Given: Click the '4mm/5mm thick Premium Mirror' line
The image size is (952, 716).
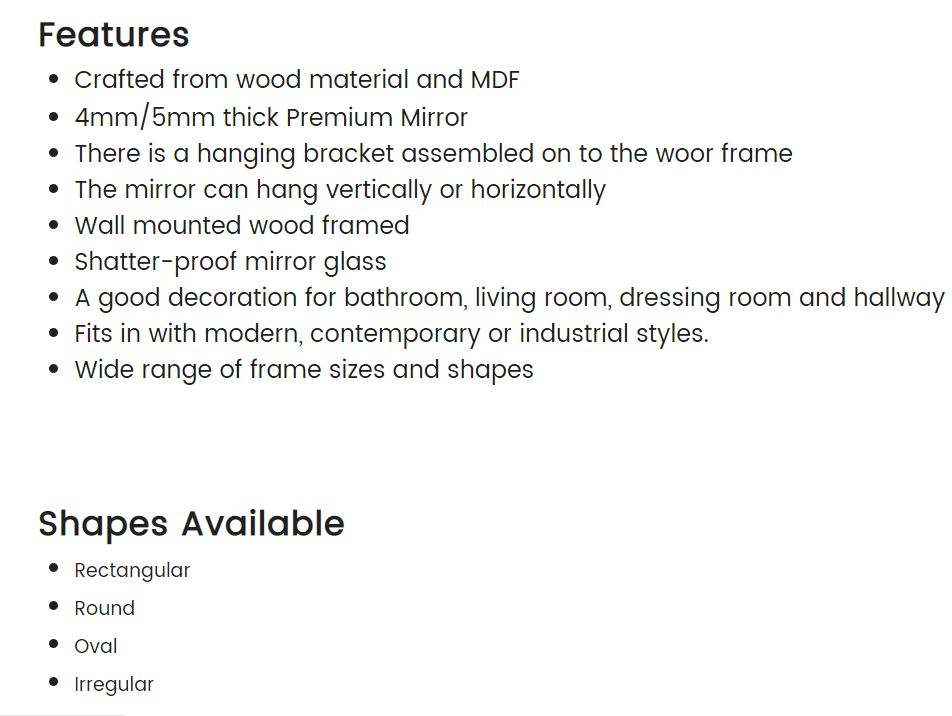Looking at the screenshot, I should [x=271, y=117].
